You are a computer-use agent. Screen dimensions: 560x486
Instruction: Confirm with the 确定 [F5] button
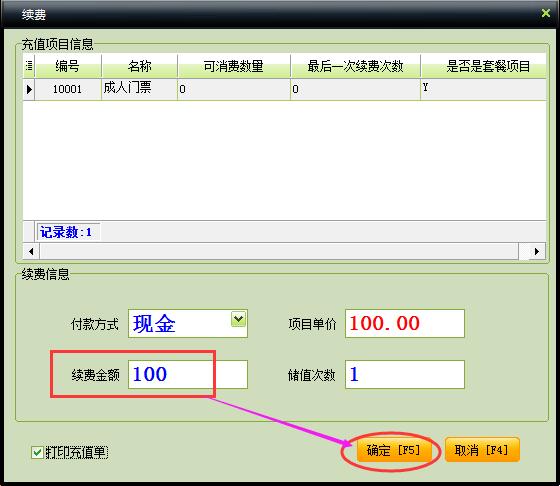pos(393,450)
